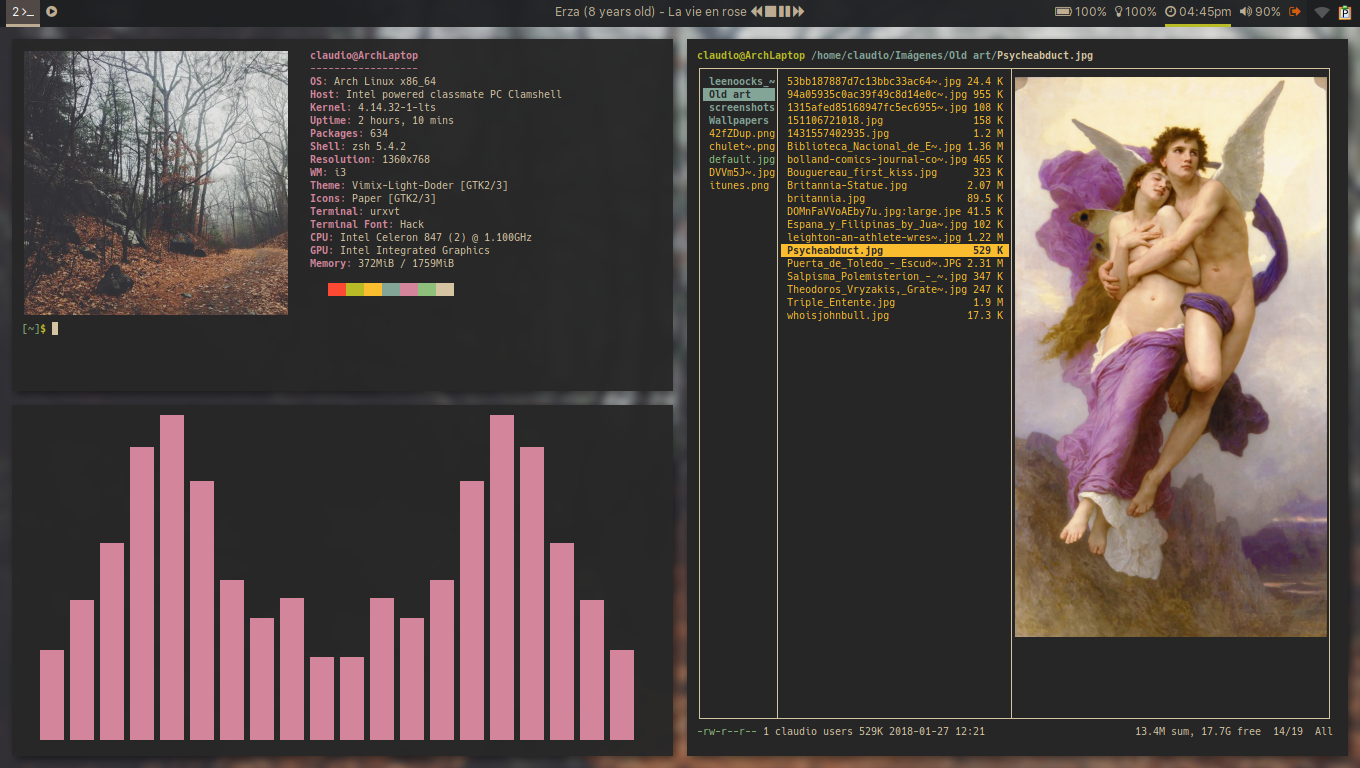Click the song title 'La vie en rose'
Image resolution: width=1360 pixels, height=768 pixels.
pos(707,12)
